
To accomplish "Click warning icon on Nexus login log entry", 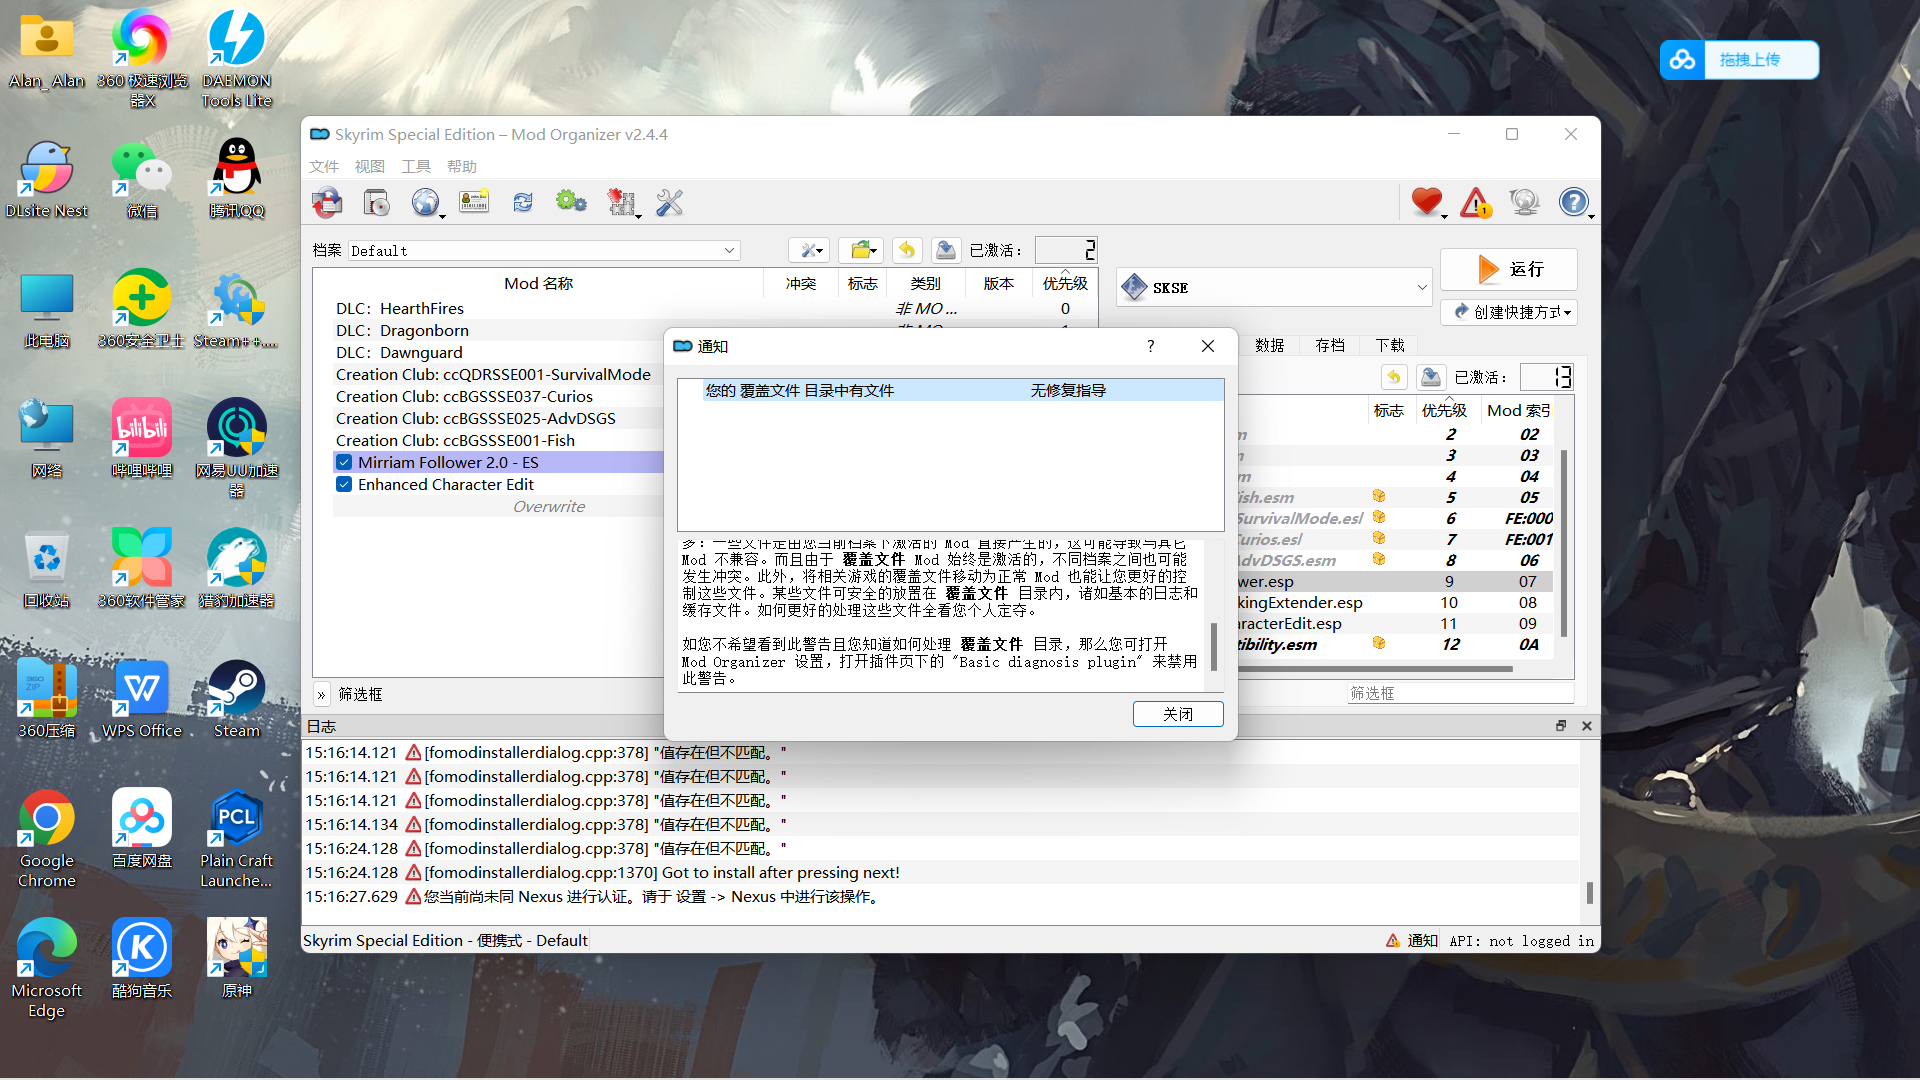I will [x=413, y=897].
